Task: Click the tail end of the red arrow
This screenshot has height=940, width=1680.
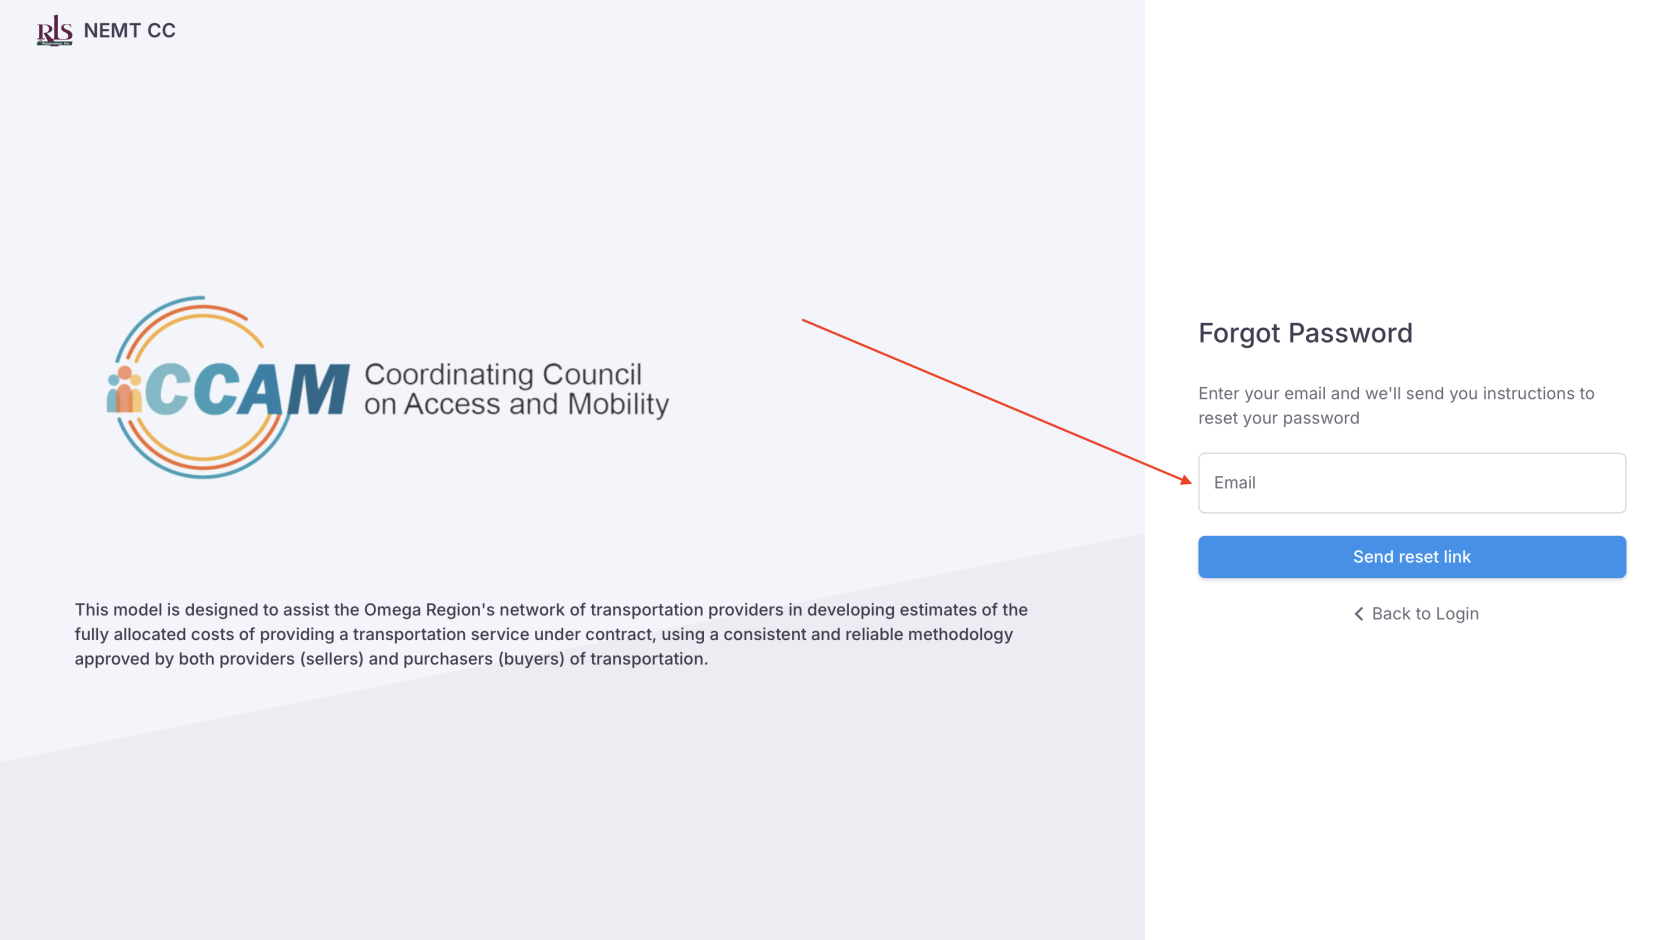Action: coord(806,322)
